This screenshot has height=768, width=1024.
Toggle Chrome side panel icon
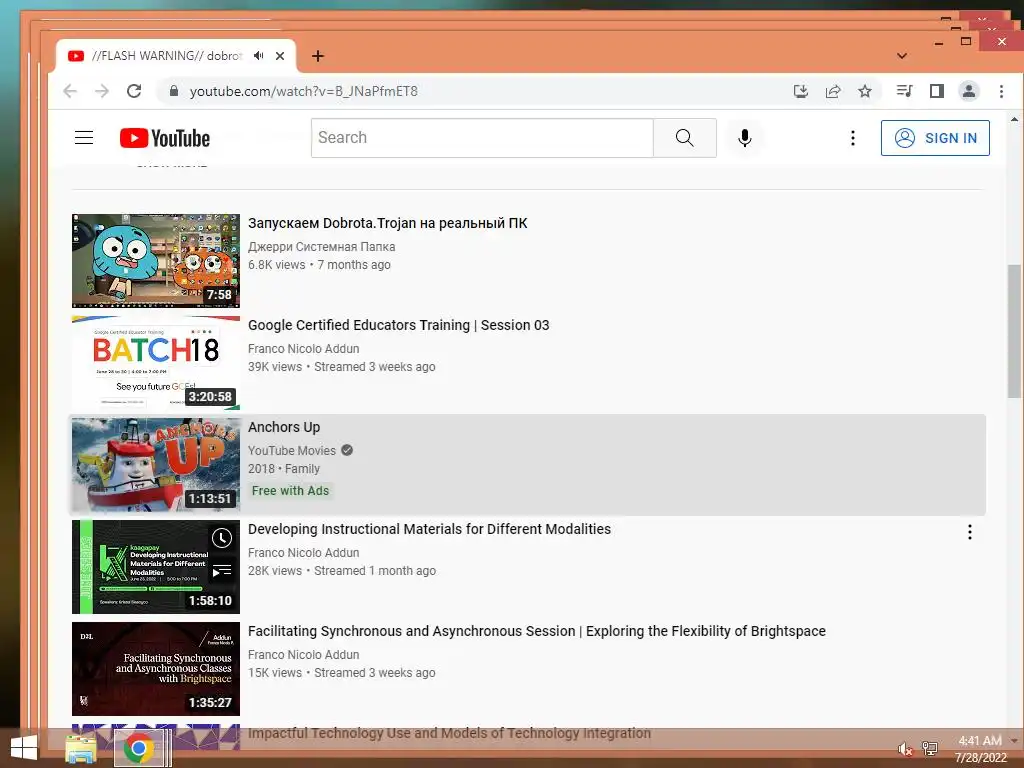(x=936, y=91)
